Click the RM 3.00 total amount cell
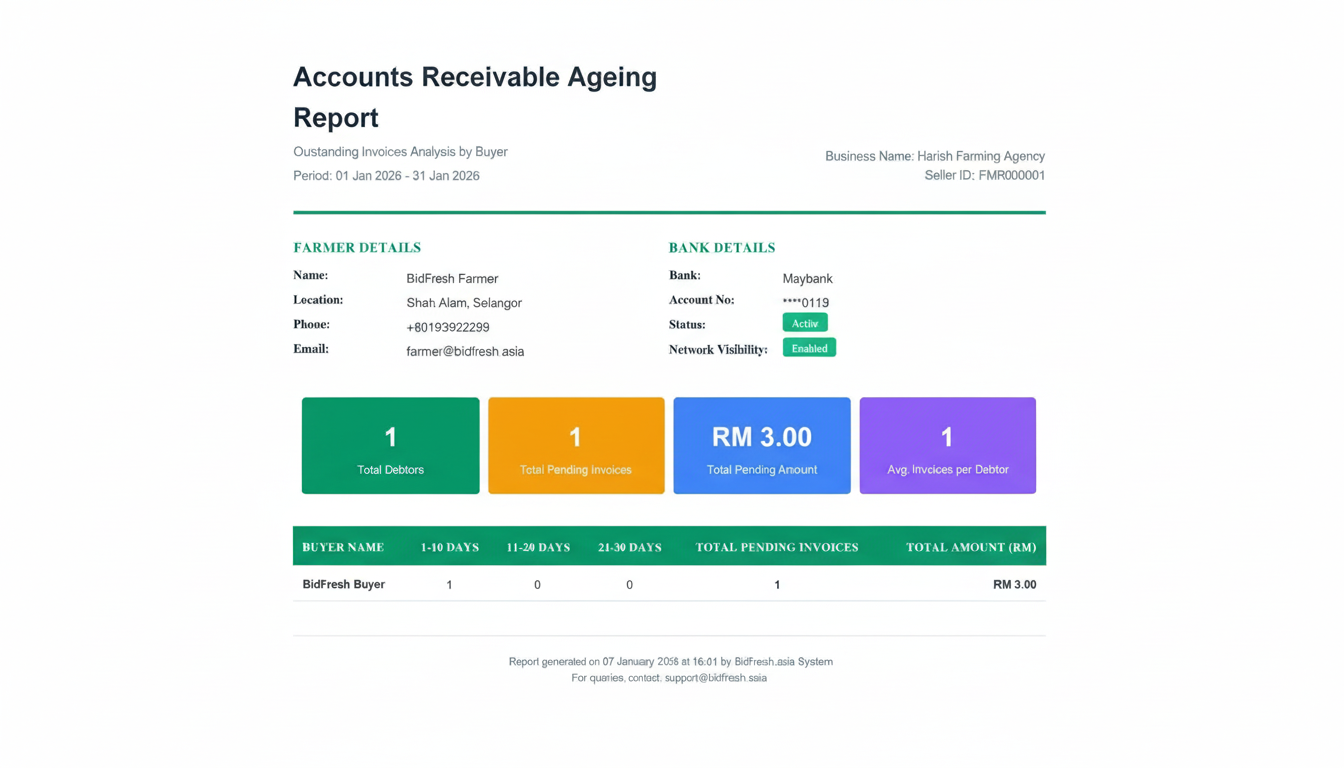Viewport: 1344px width, 768px height. [x=1015, y=584]
